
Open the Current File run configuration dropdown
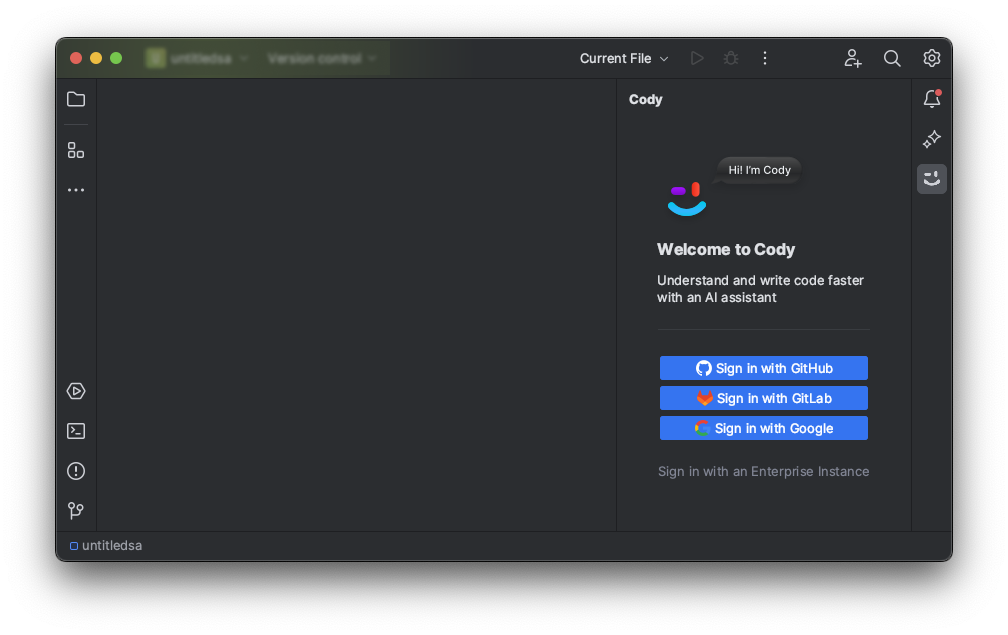coord(623,58)
